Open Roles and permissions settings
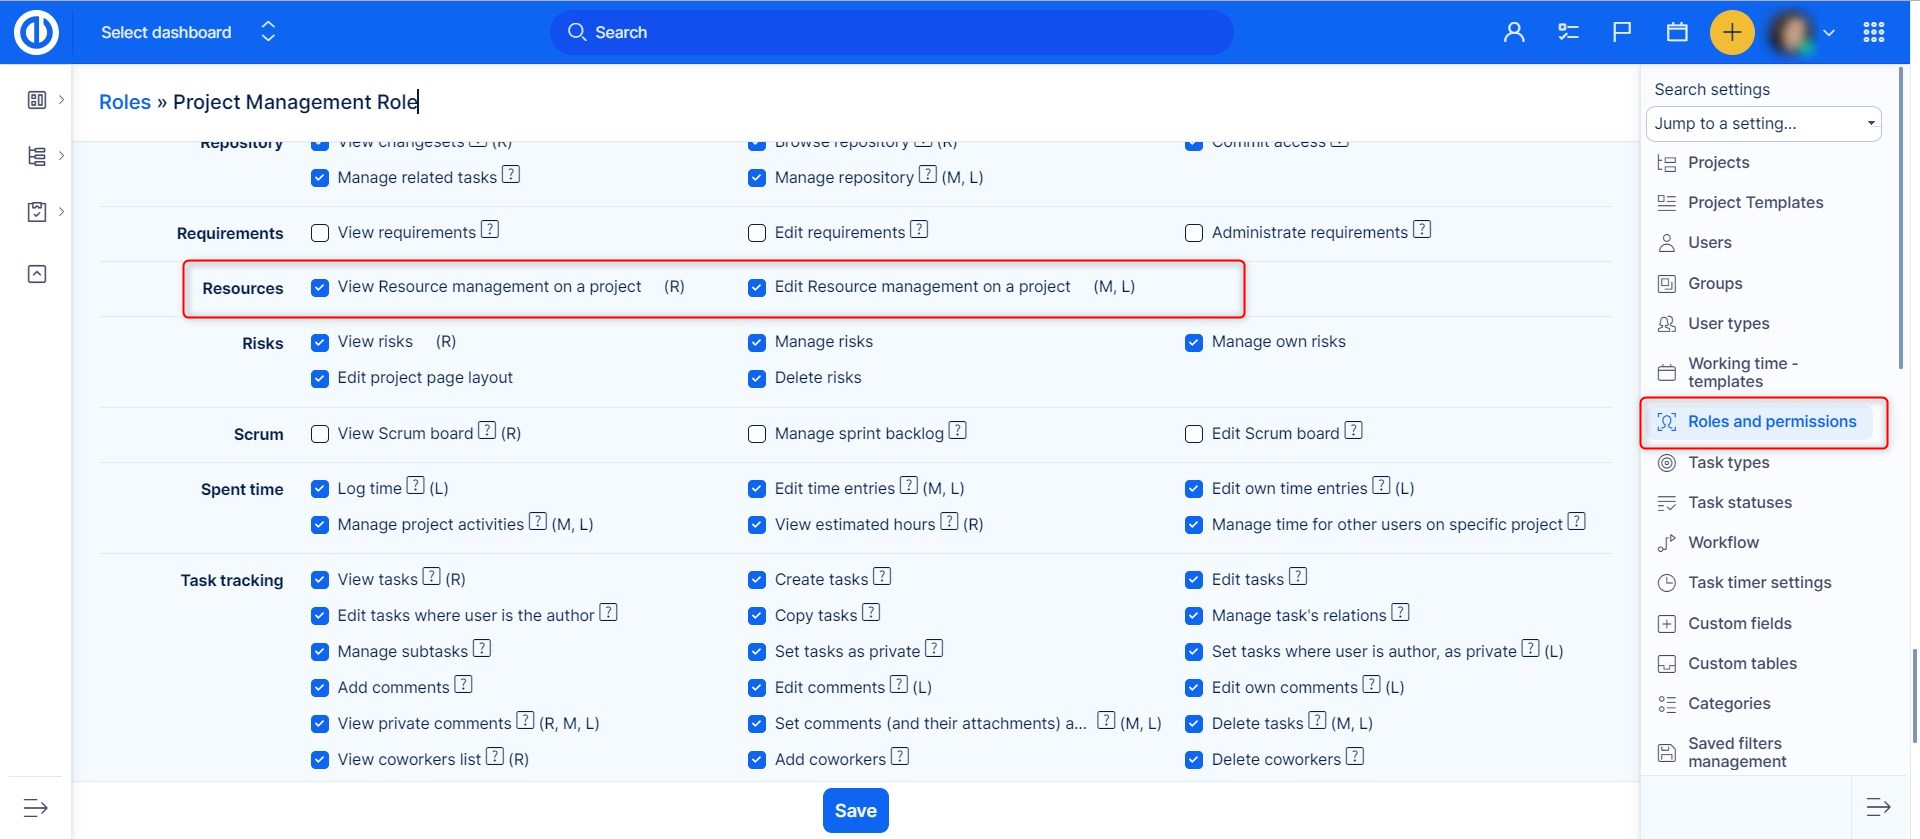Screen dimensions: 1920x839 point(1771,422)
